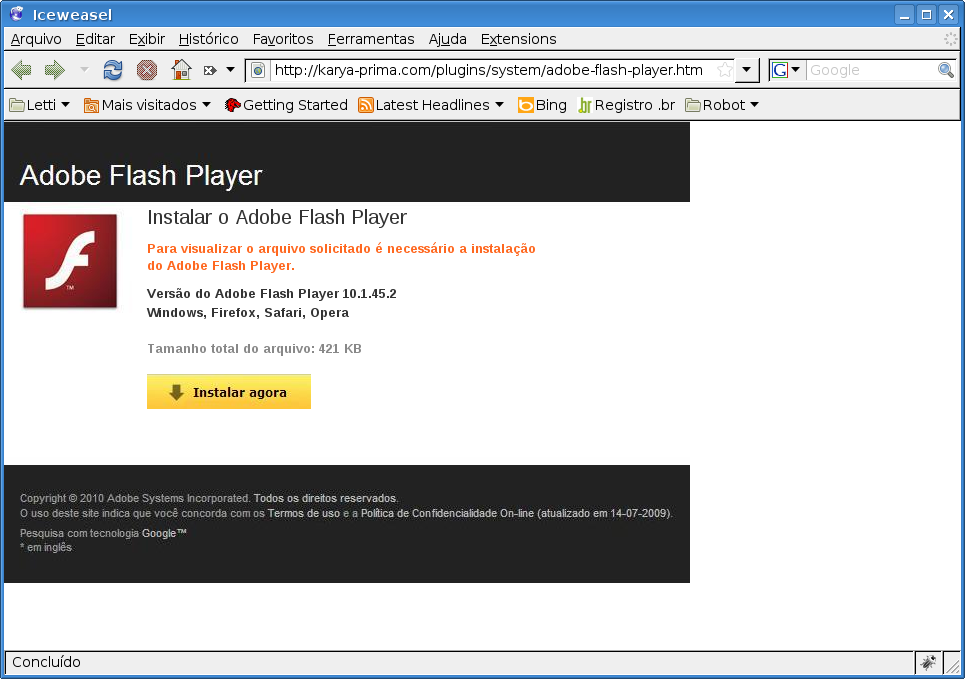
Task: Maximize the Iceweasel window
Action: pos(926,14)
